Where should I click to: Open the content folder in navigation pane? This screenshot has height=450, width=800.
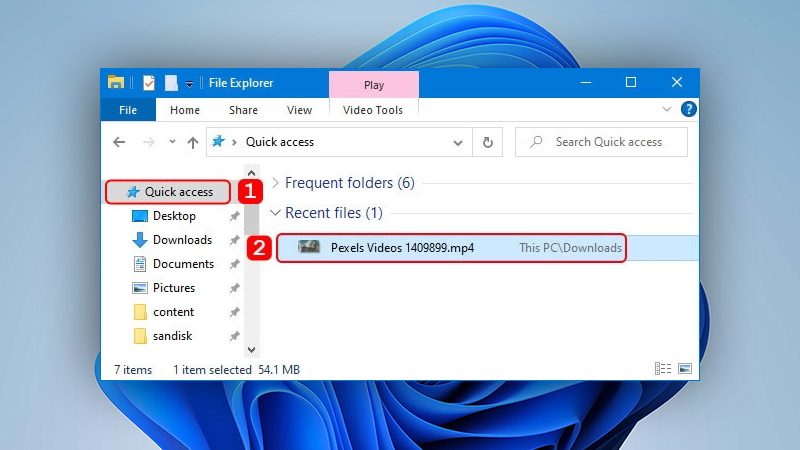[x=173, y=312]
